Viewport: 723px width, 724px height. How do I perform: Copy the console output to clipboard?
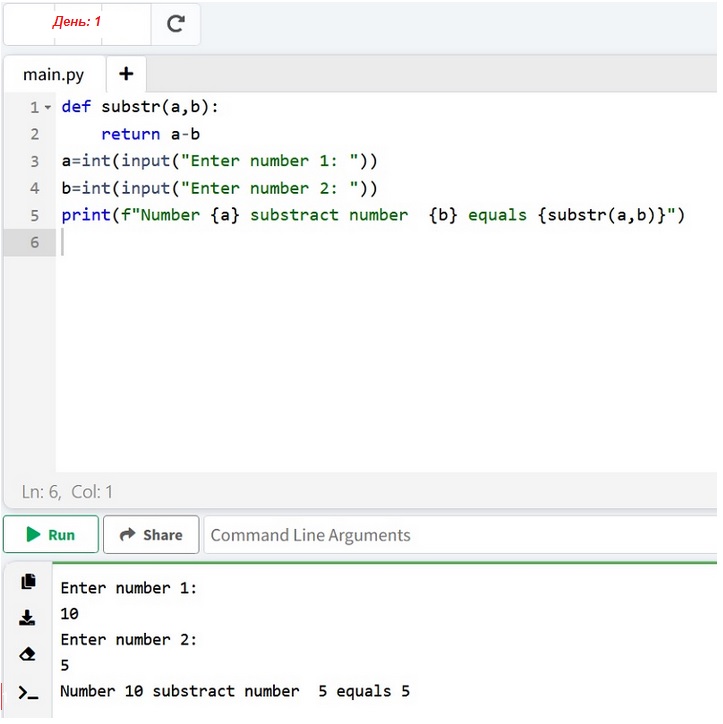28,582
